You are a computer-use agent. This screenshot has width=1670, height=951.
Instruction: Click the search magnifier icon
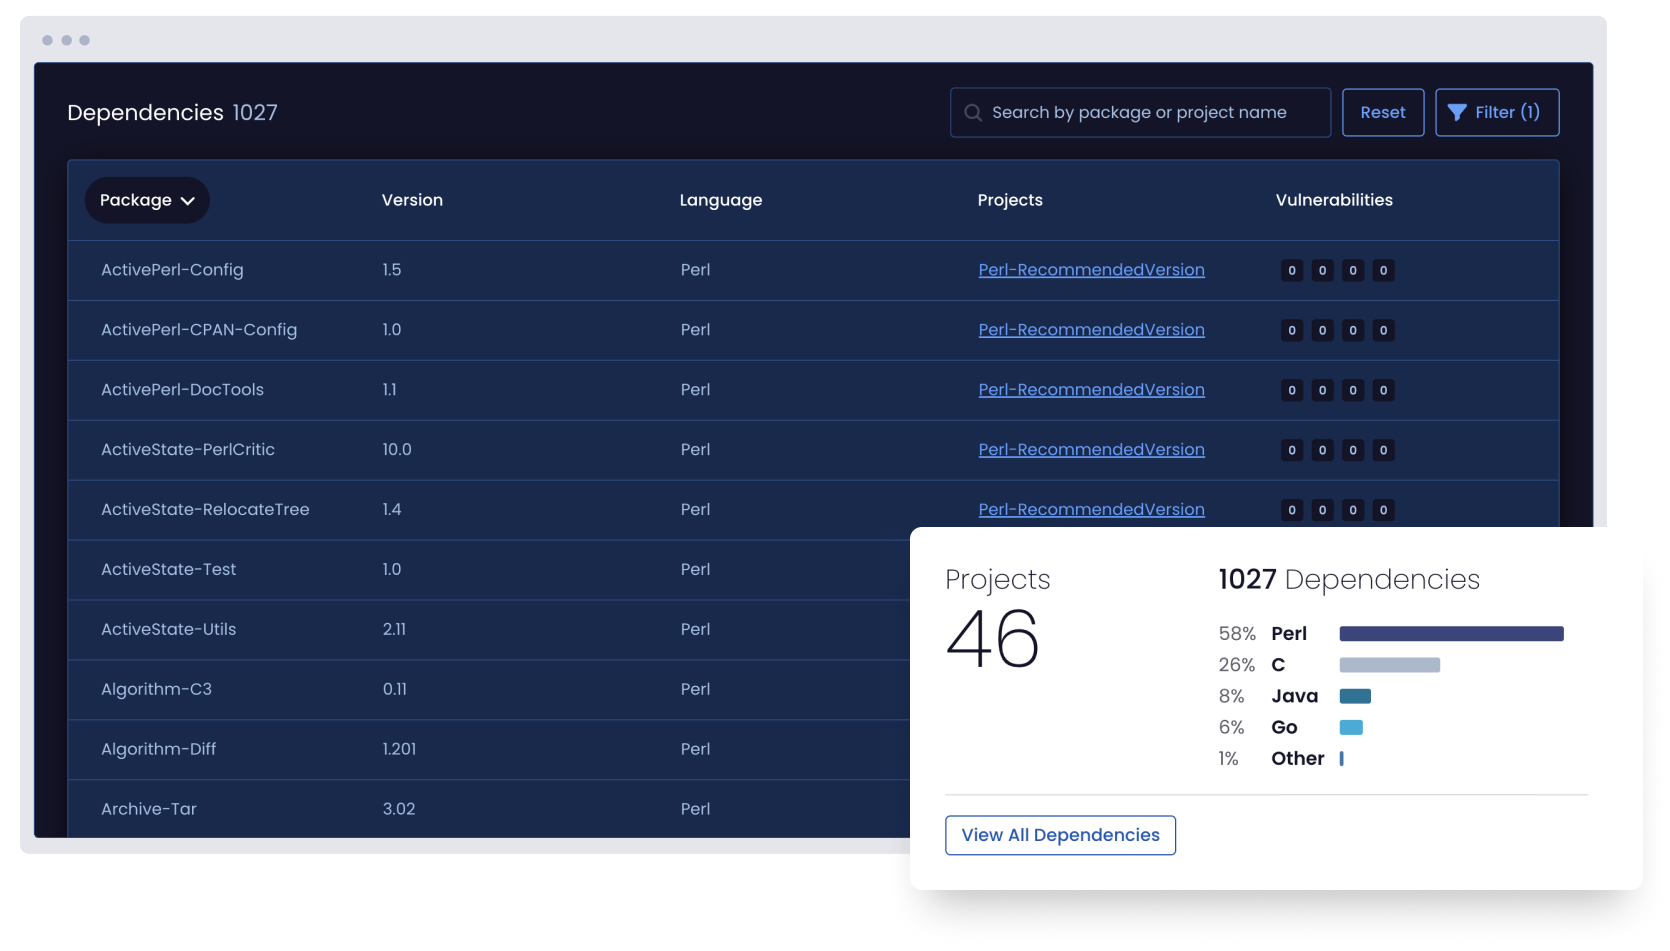tap(972, 113)
